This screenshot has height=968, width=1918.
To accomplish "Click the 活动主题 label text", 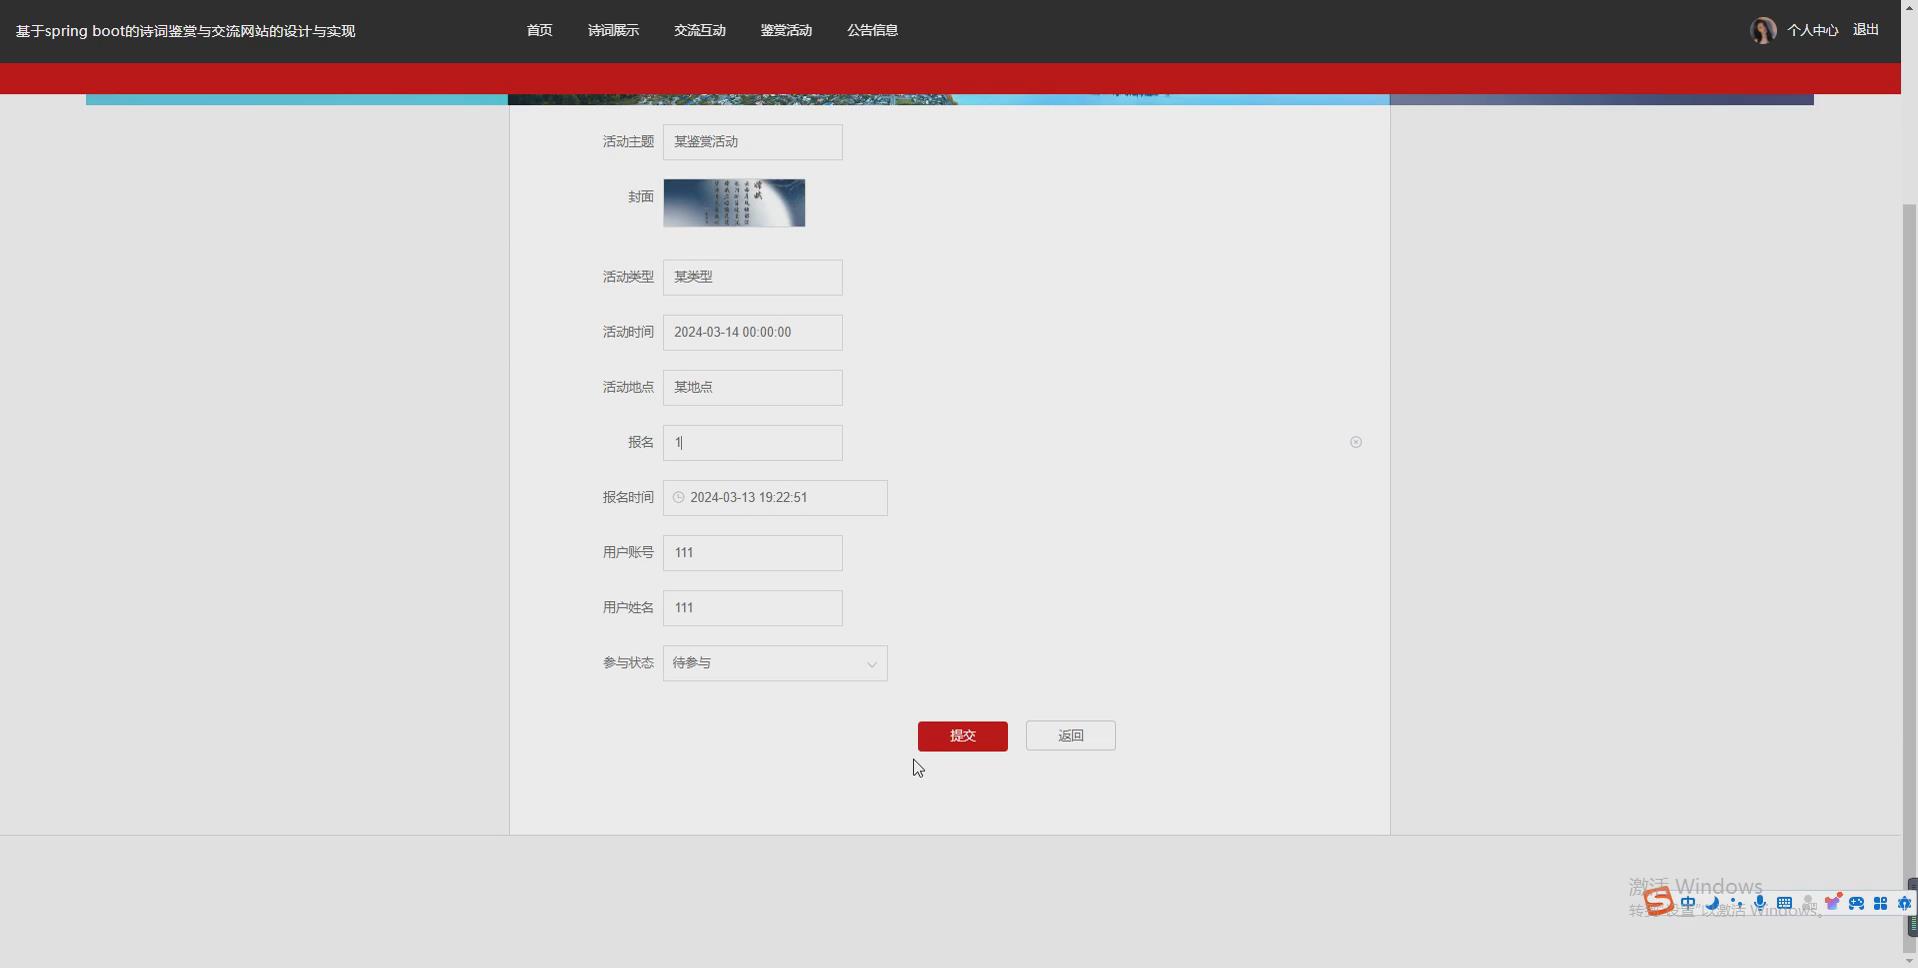I will (x=628, y=142).
